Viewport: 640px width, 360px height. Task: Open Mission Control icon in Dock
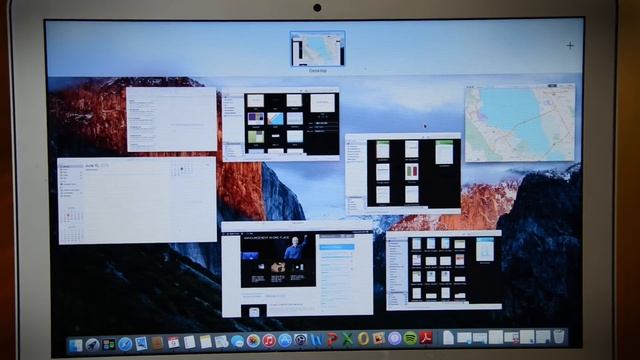tap(109, 345)
